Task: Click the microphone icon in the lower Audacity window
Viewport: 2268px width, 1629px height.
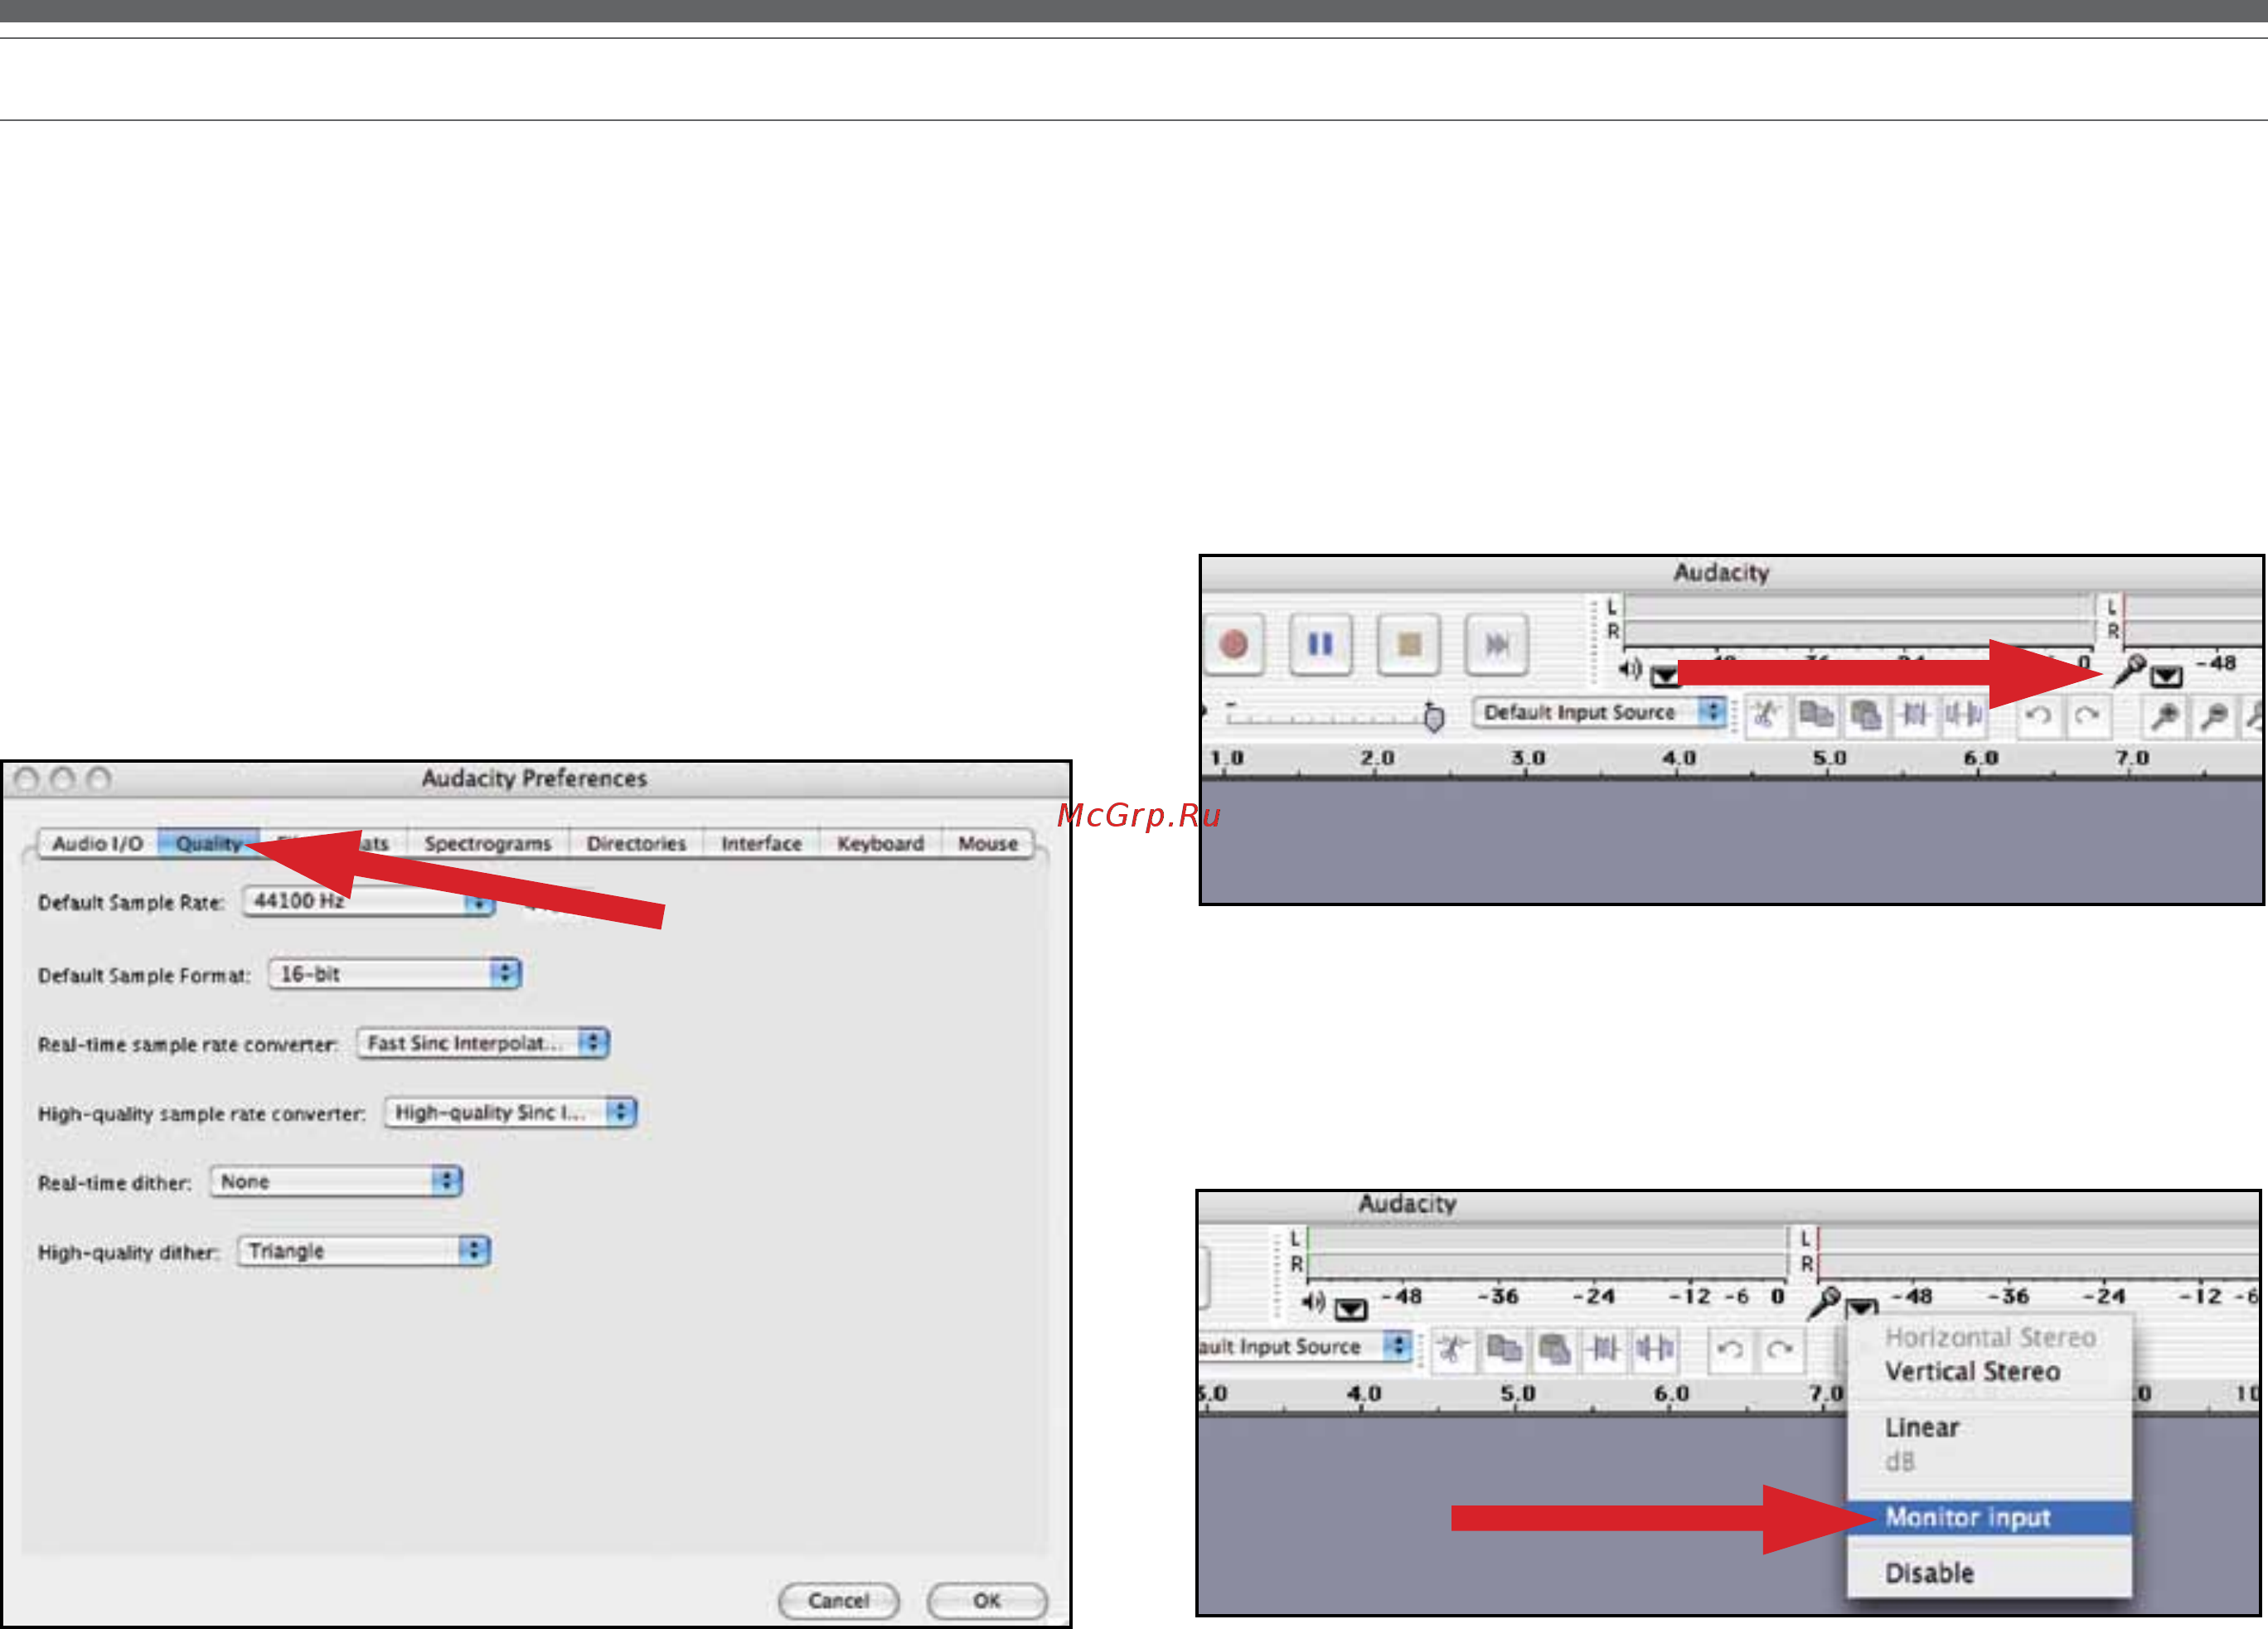Action: (1824, 1302)
